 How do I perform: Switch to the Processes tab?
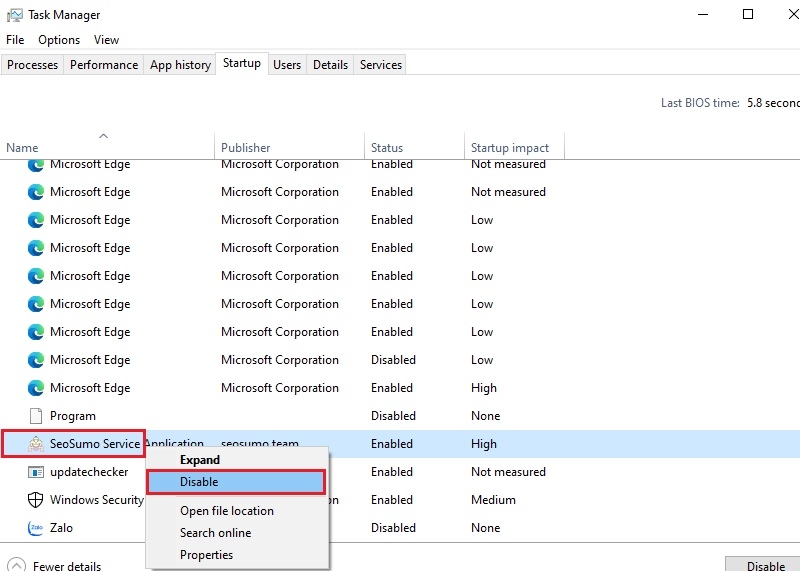tap(33, 65)
